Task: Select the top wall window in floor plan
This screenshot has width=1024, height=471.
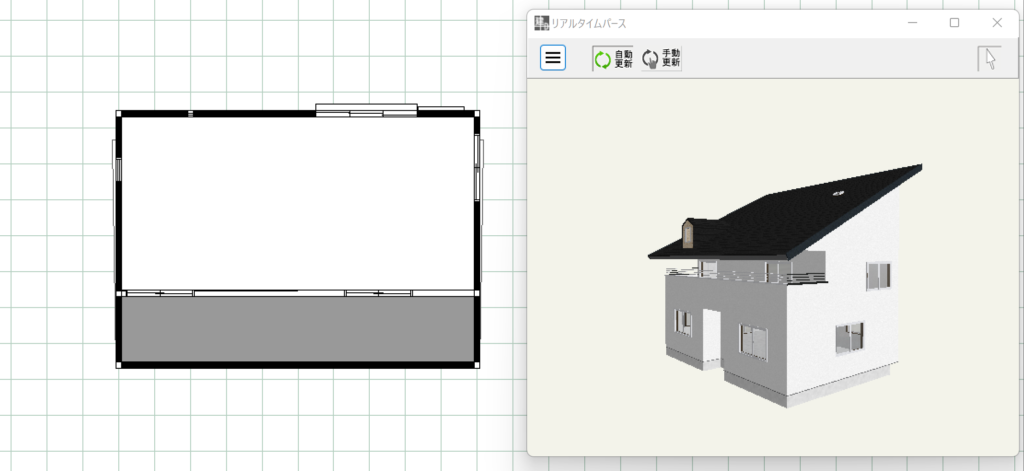Action: [x=366, y=110]
